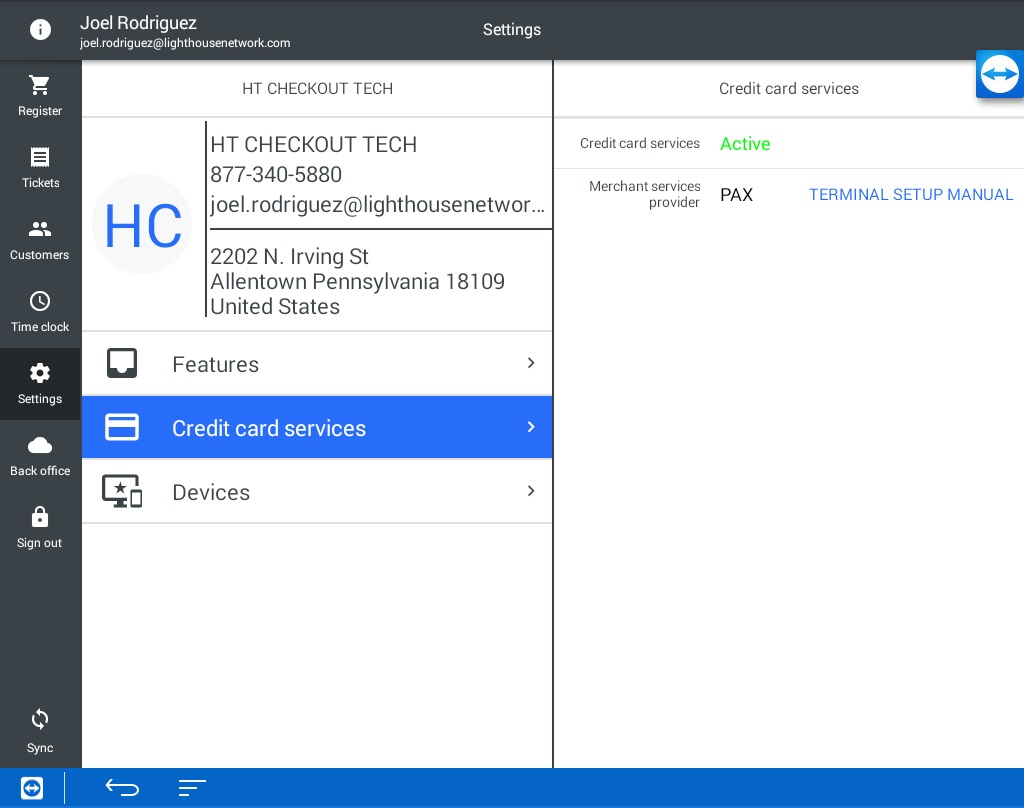This screenshot has height=808, width=1024.
Task: Open the TERMINAL SETUP MANUAL link
Action: pyautogui.click(x=911, y=195)
